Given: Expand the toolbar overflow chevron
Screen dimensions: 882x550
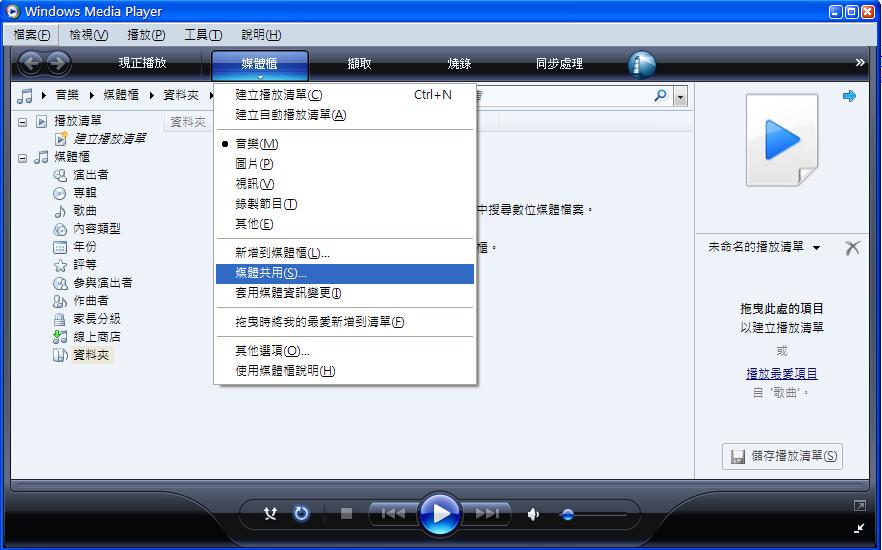Looking at the screenshot, I should pyautogui.click(x=860, y=62).
